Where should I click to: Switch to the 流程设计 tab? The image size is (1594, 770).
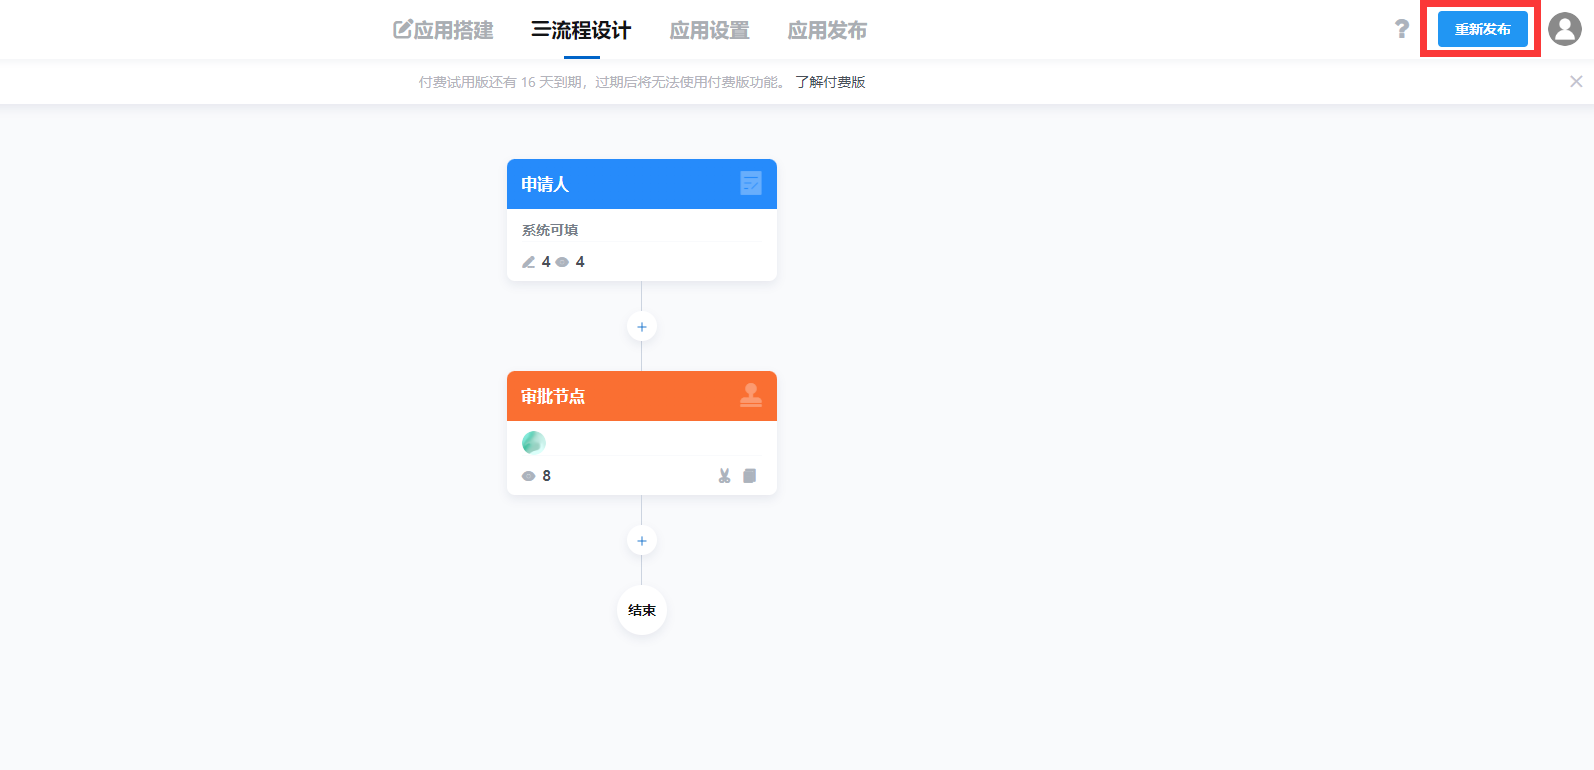pos(581,30)
